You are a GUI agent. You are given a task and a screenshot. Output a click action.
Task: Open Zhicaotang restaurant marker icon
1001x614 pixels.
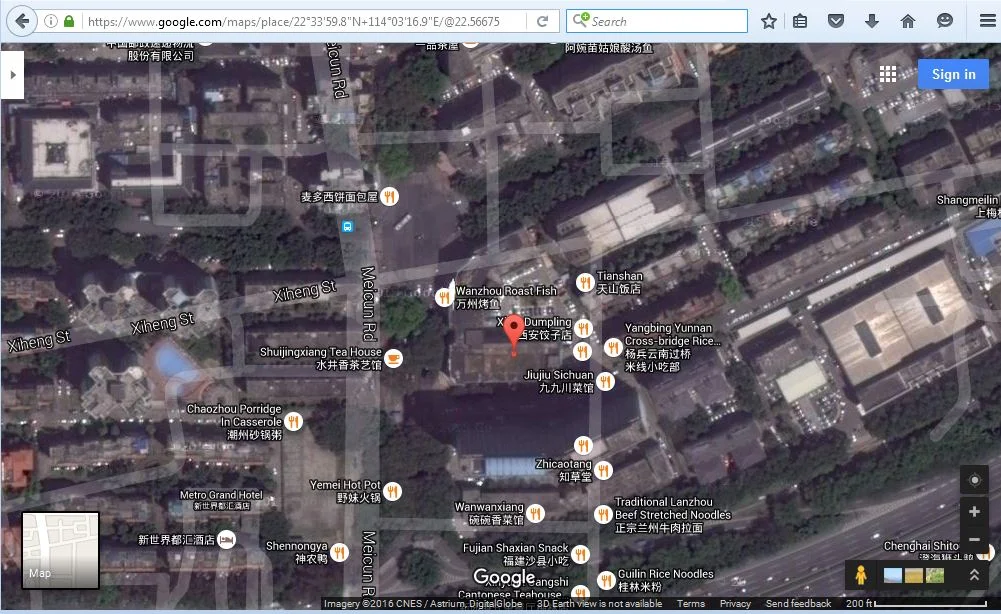[x=603, y=470]
